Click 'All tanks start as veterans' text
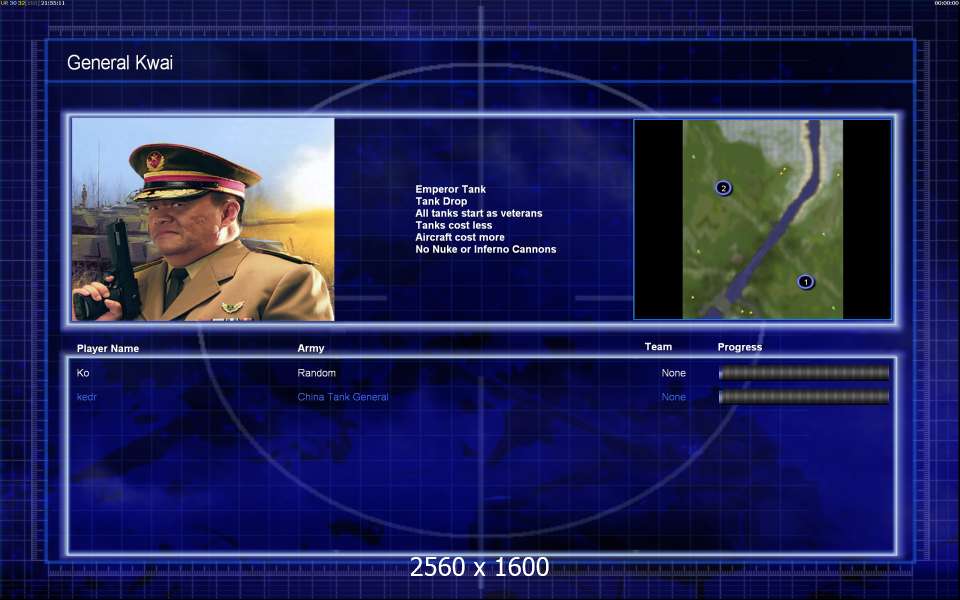 coord(479,213)
